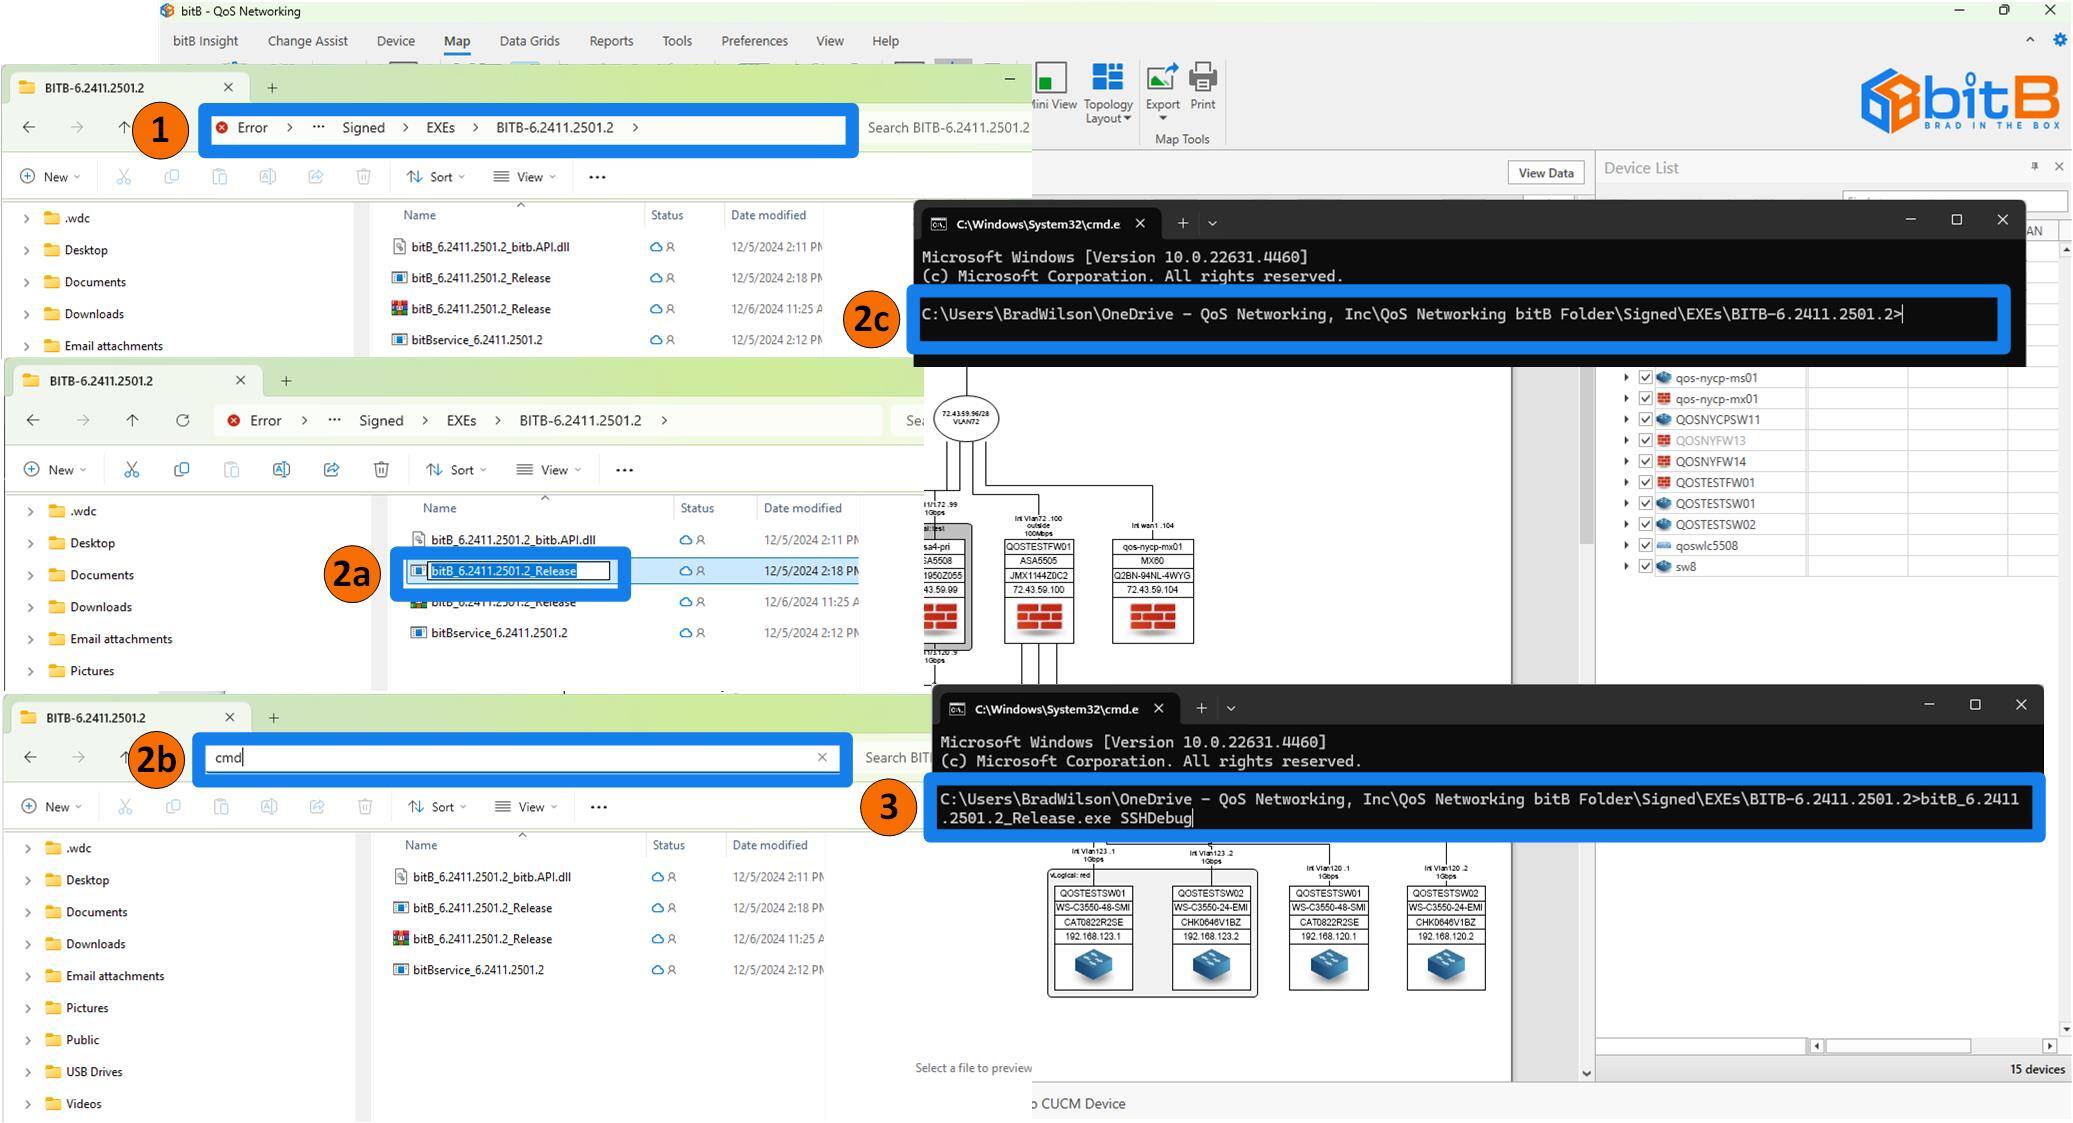
Task: Click the Share icon in the Explorer showing the renamed file
Action: coord(331,469)
